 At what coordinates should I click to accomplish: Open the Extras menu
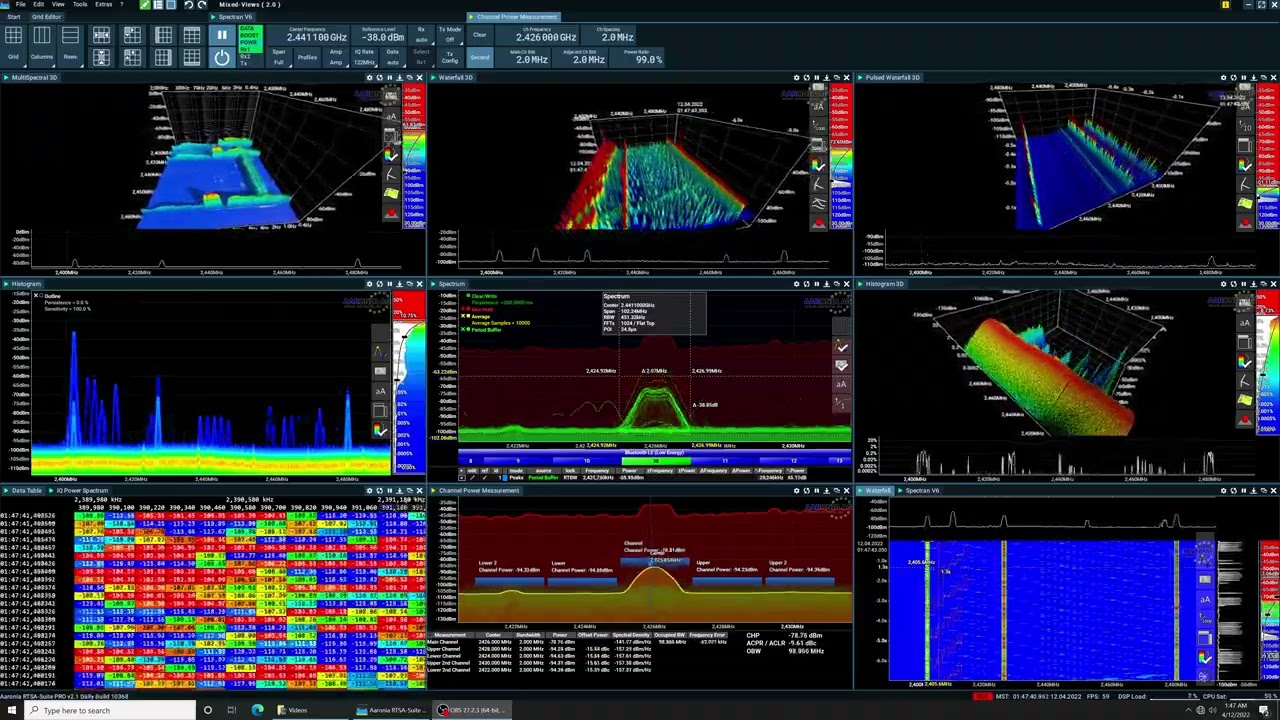(104, 4)
